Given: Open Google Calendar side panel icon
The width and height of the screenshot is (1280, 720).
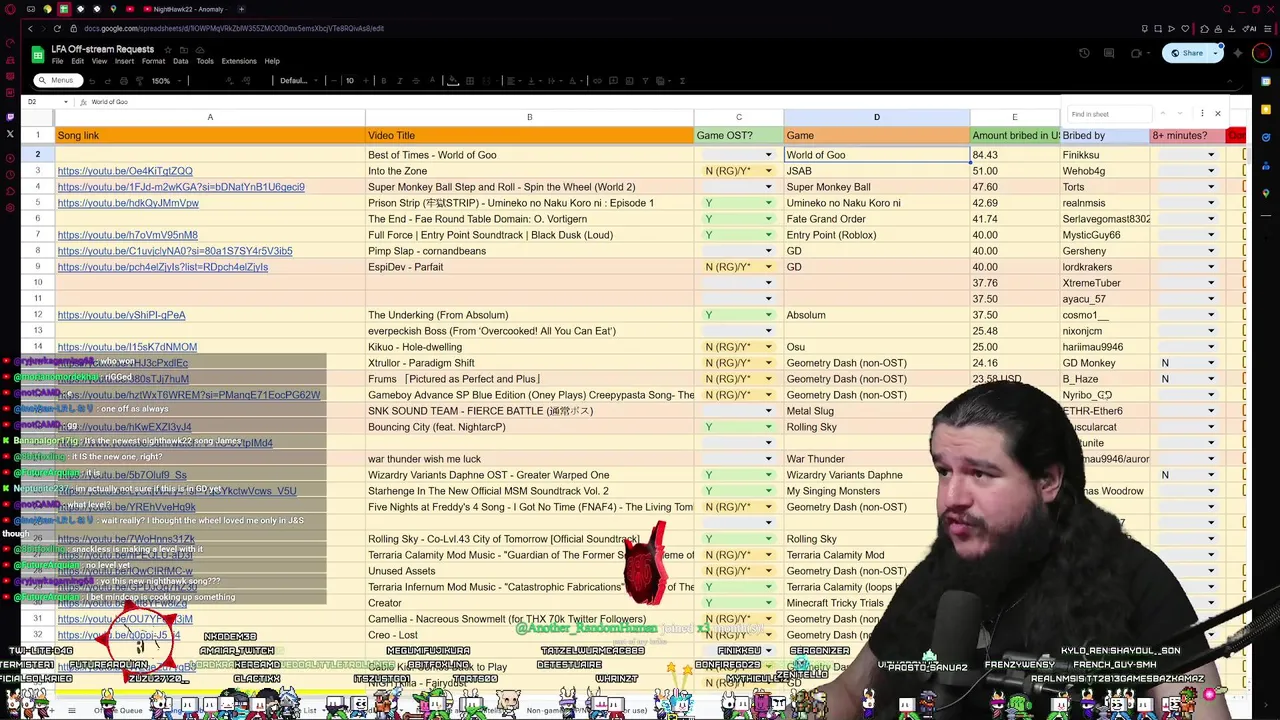Looking at the screenshot, I should click(1266, 81).
